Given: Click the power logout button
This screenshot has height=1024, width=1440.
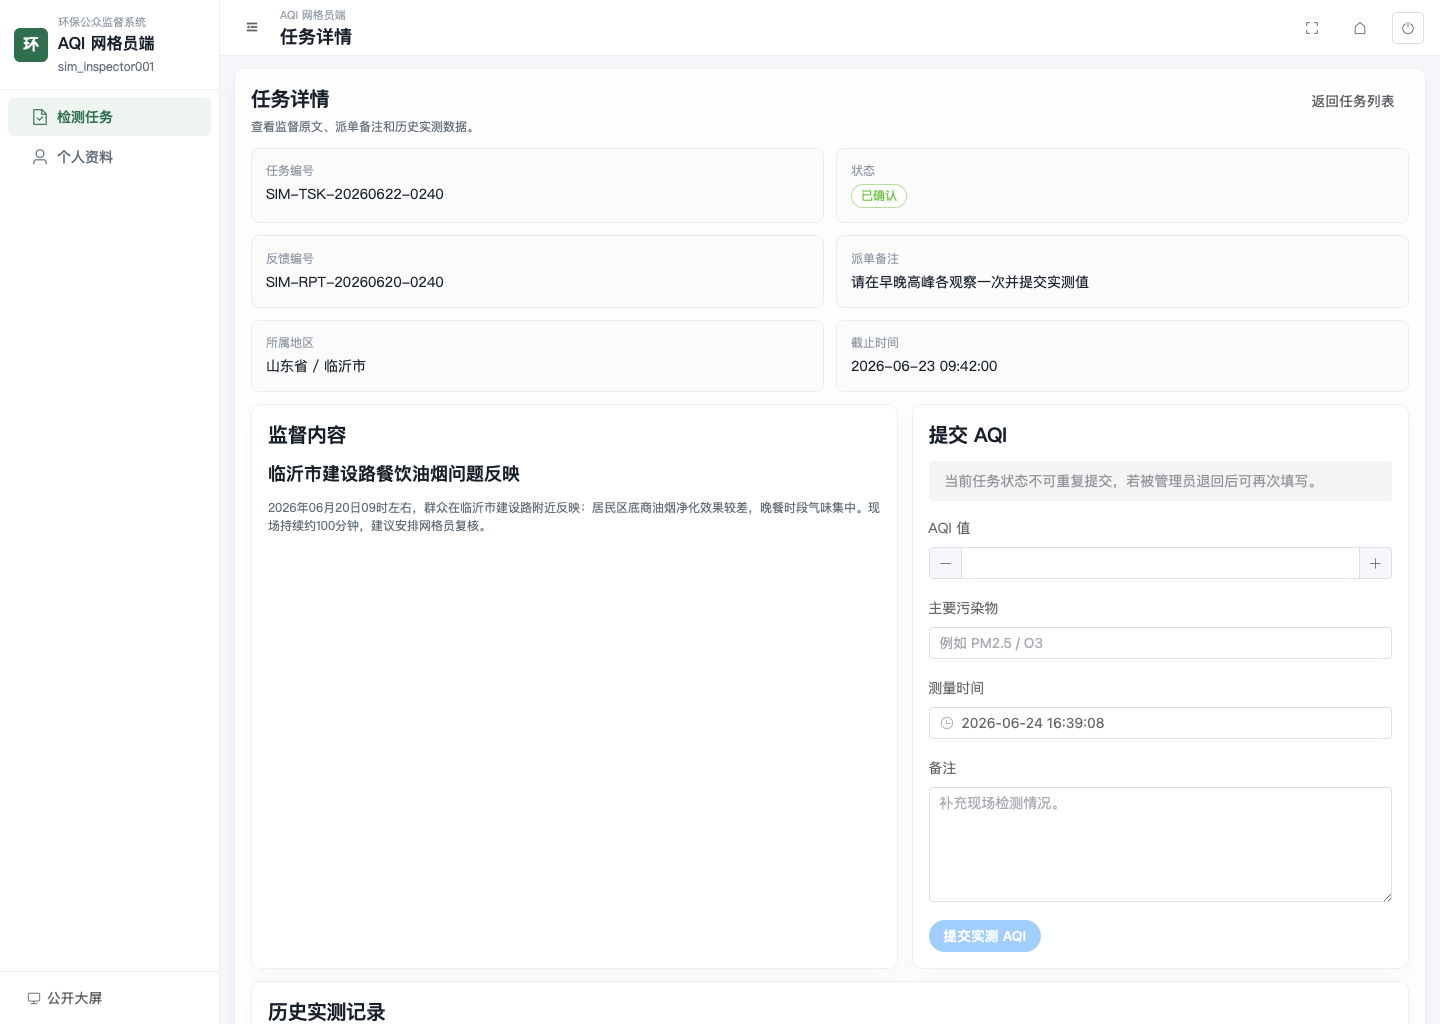Looking at the screenshot, I should click(x=1408, y=28).
